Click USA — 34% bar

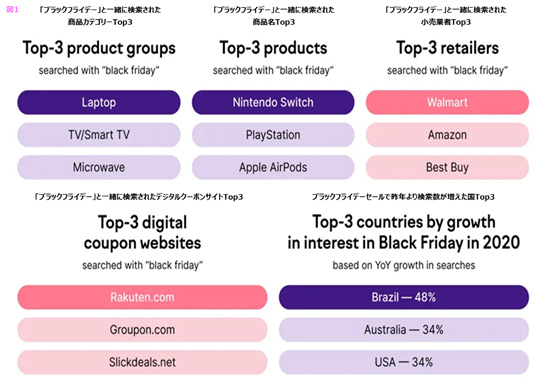(x=404, y=362)
